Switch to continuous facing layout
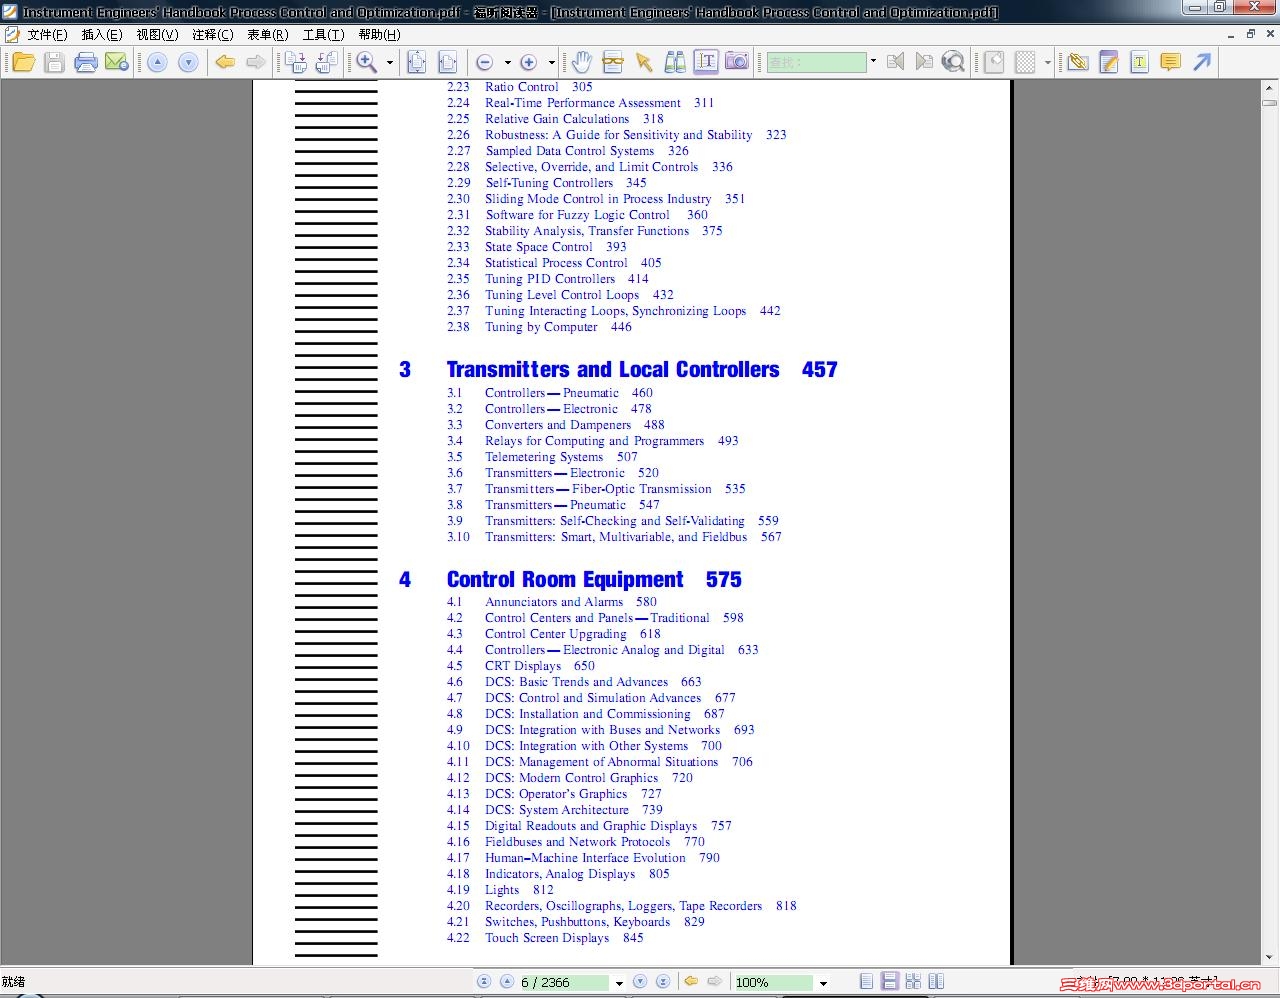 [936, 982]
